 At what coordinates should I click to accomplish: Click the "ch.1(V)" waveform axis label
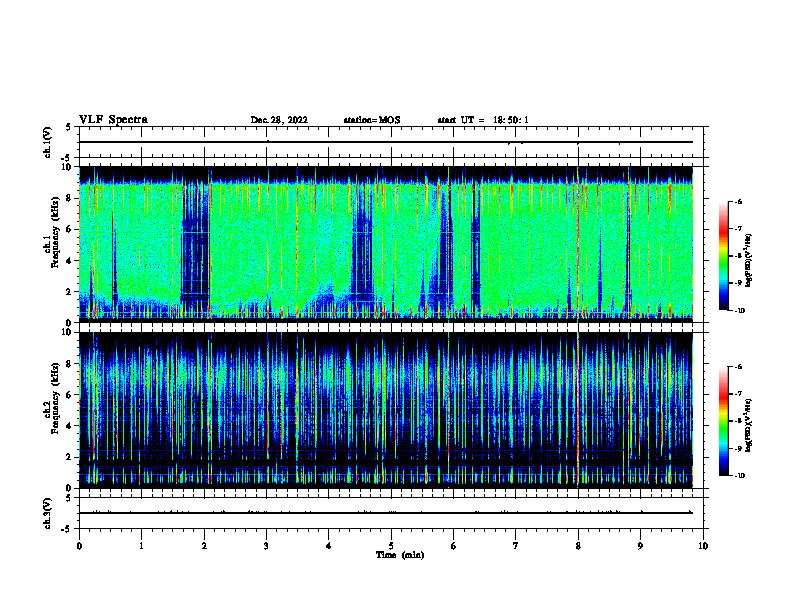(48, 142)
